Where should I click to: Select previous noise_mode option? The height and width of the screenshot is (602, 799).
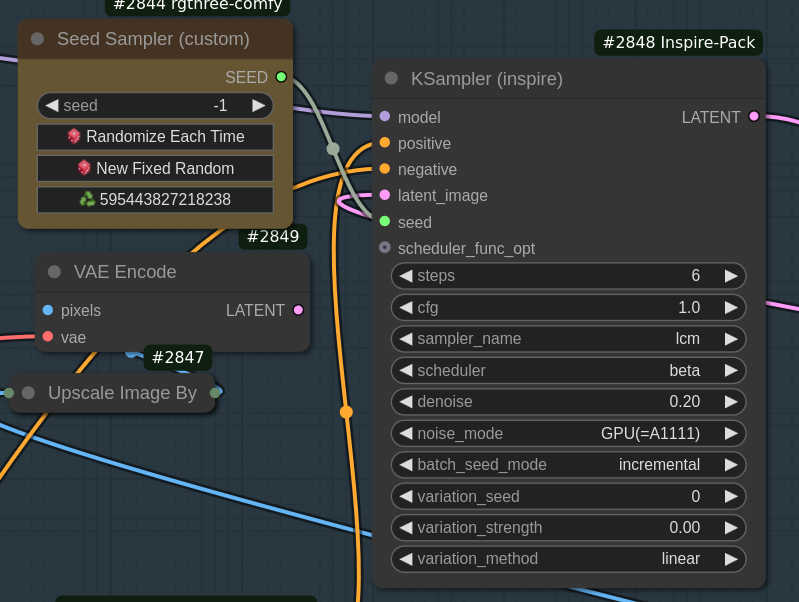pos(406,433)
